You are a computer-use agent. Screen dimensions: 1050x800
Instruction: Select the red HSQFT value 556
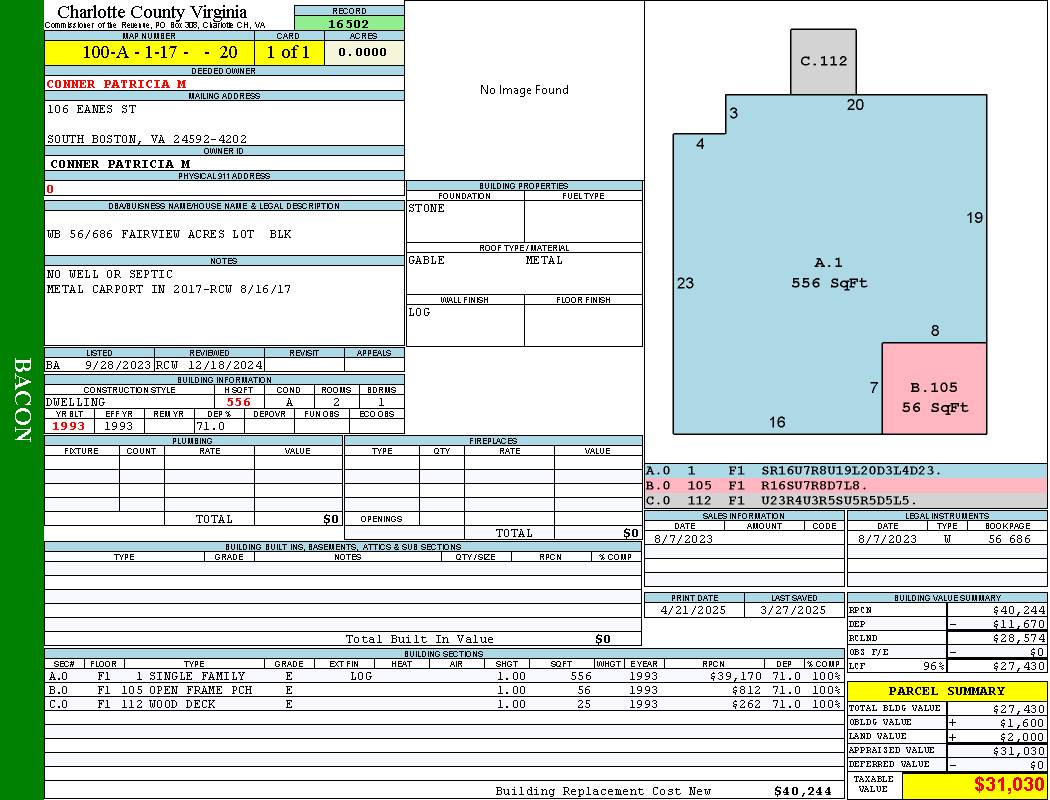pyautogui.click(x=238, y=402)
